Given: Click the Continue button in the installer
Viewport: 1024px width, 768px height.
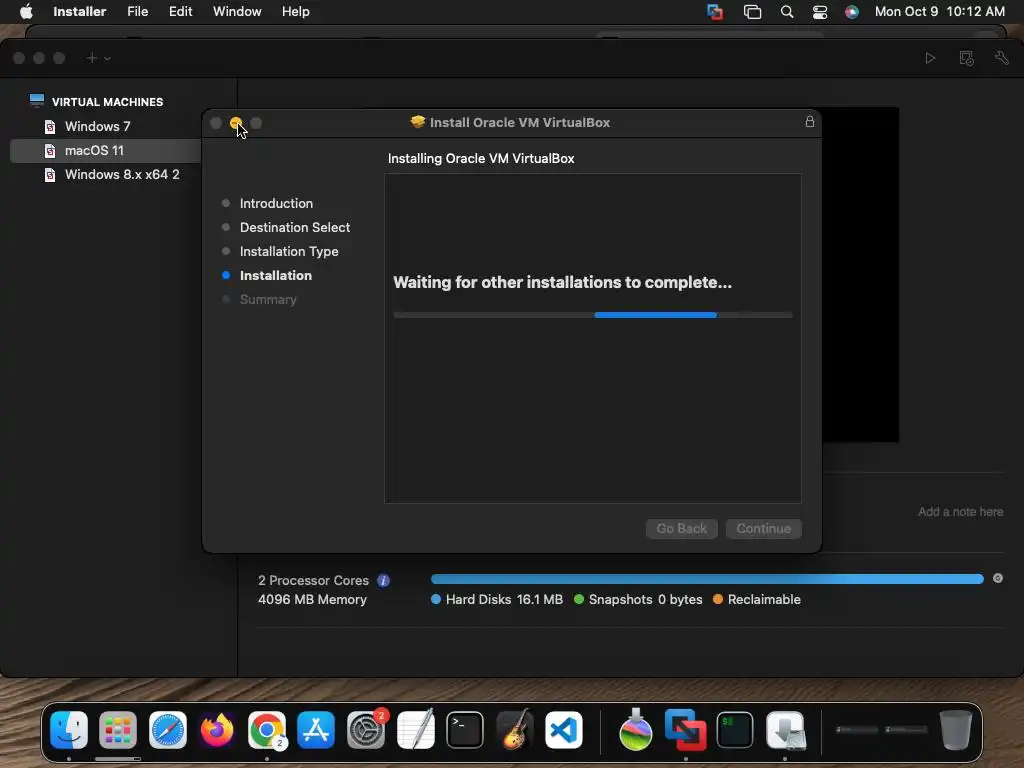Looking at the screenshot, I should [x=763, y=528].
